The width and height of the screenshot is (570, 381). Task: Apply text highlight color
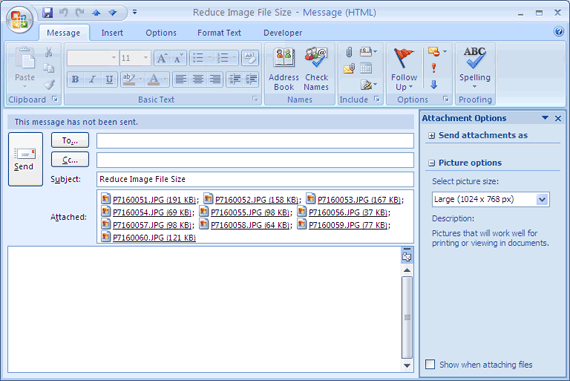(x=129, y=79)
